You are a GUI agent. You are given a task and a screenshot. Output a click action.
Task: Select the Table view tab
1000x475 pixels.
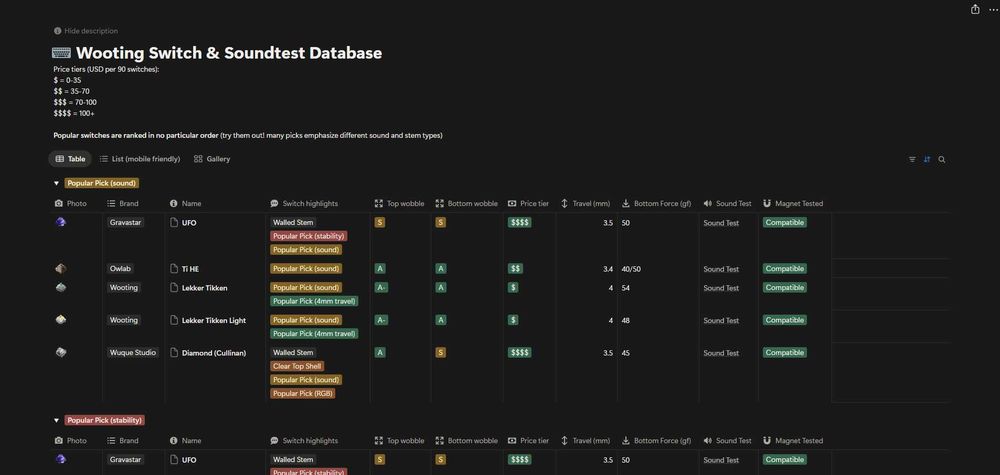70,159
